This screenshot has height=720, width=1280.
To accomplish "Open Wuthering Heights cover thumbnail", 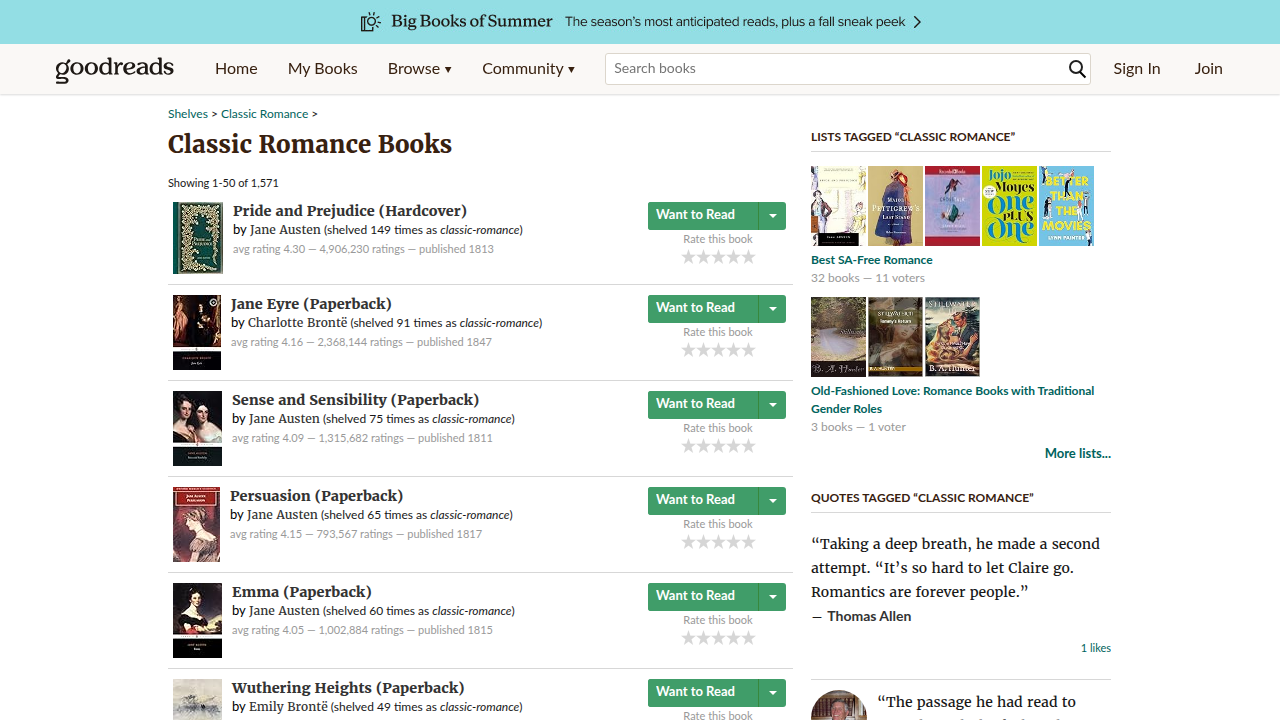I will pyautogui.click(x=197, y=699).
